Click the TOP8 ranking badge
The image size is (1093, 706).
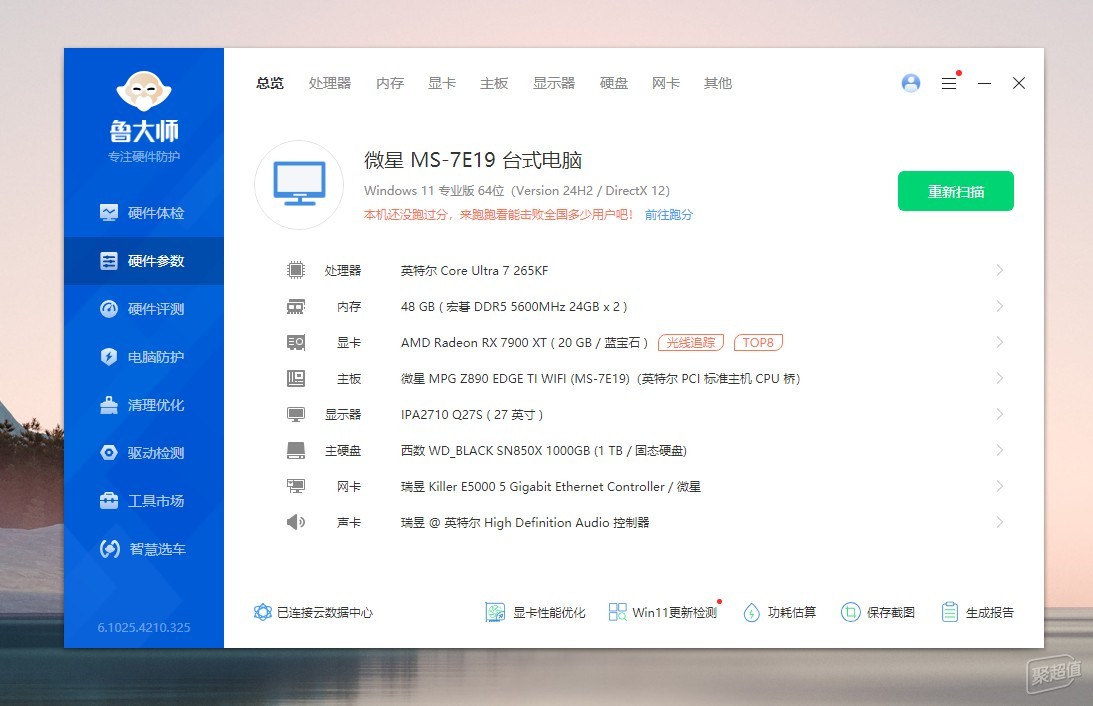click(758, 342)
